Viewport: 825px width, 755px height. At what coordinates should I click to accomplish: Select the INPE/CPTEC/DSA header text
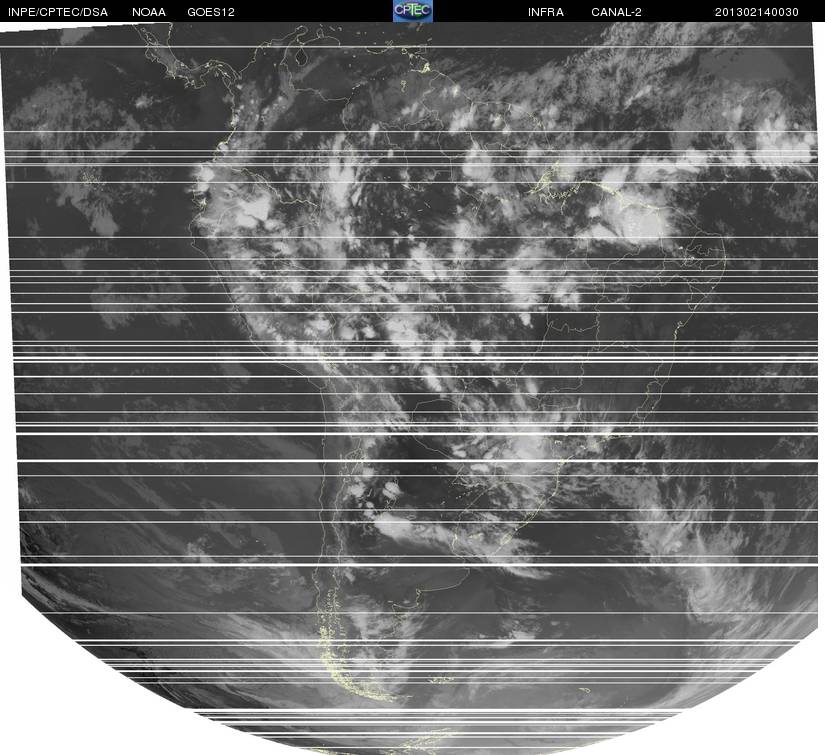click(58, 12)
